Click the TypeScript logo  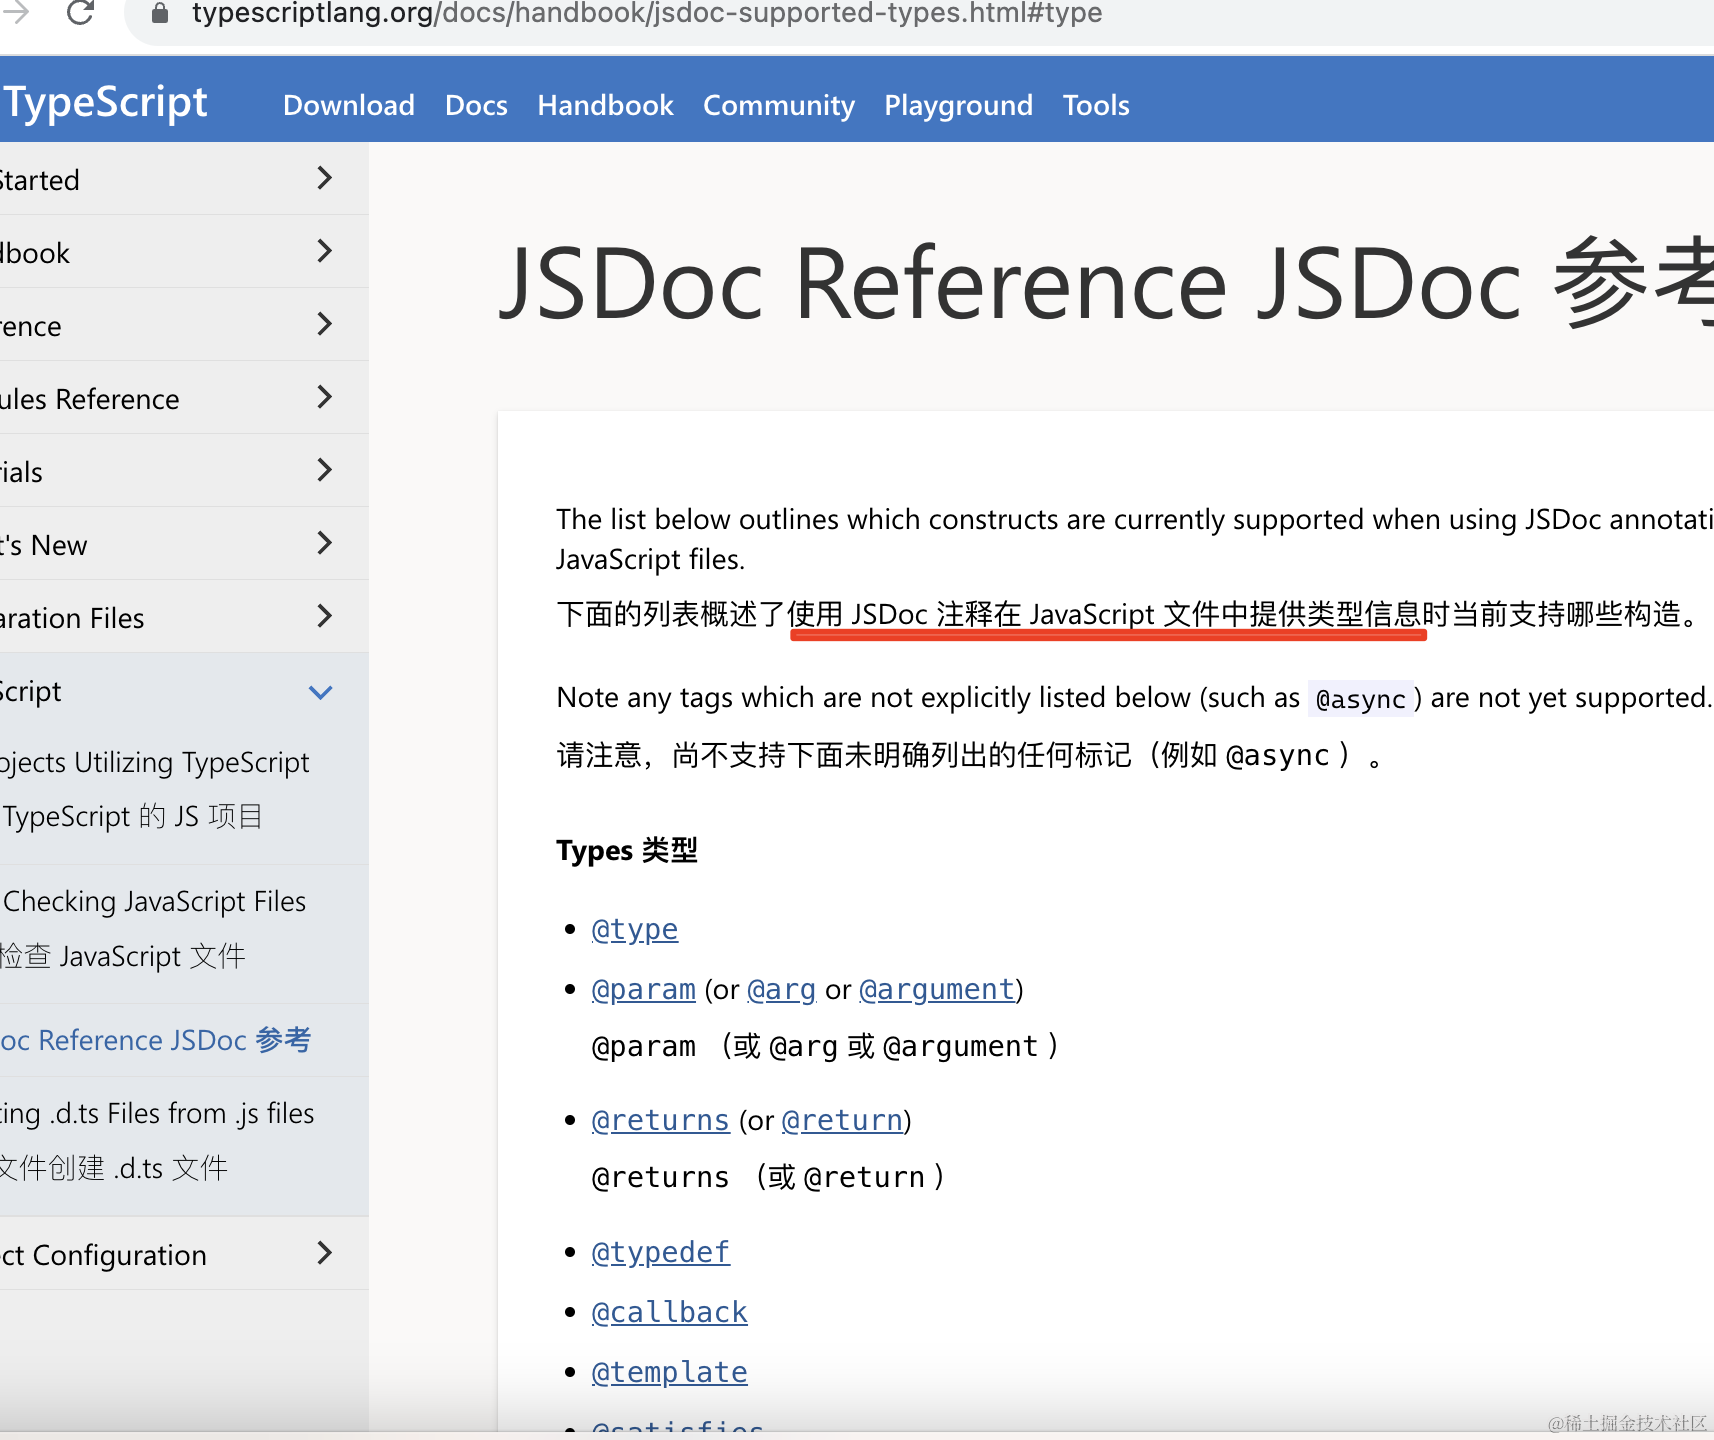(105, 102)
